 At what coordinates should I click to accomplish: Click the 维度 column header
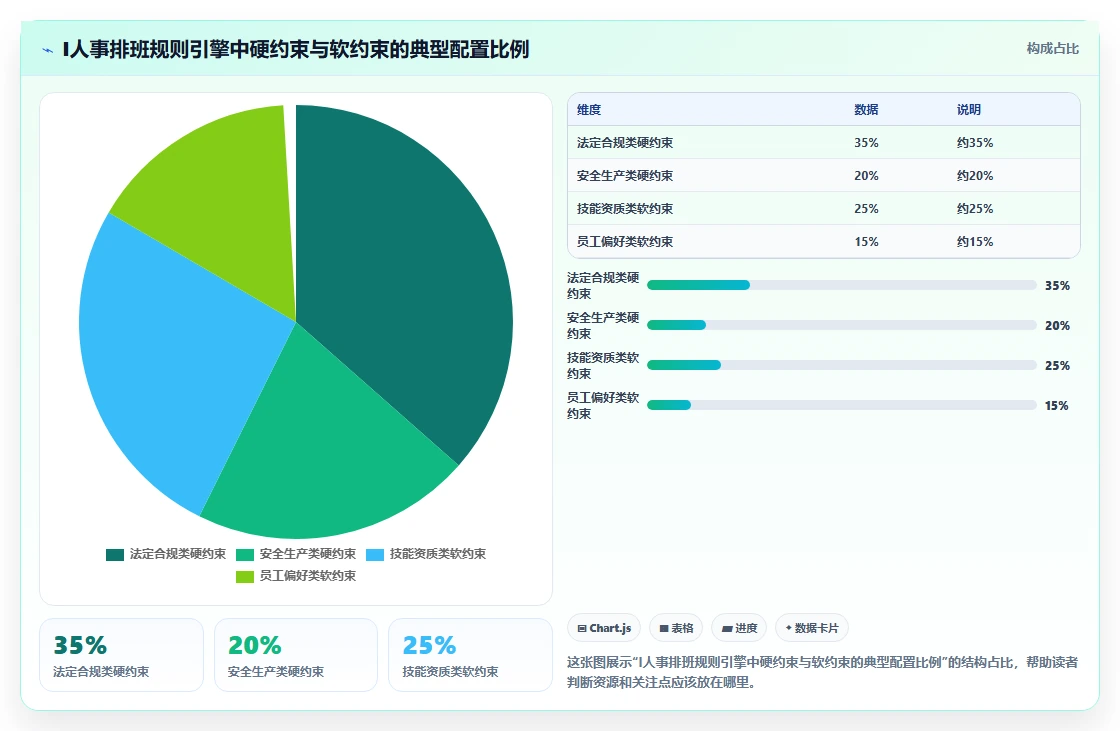(x=589, y=109)
